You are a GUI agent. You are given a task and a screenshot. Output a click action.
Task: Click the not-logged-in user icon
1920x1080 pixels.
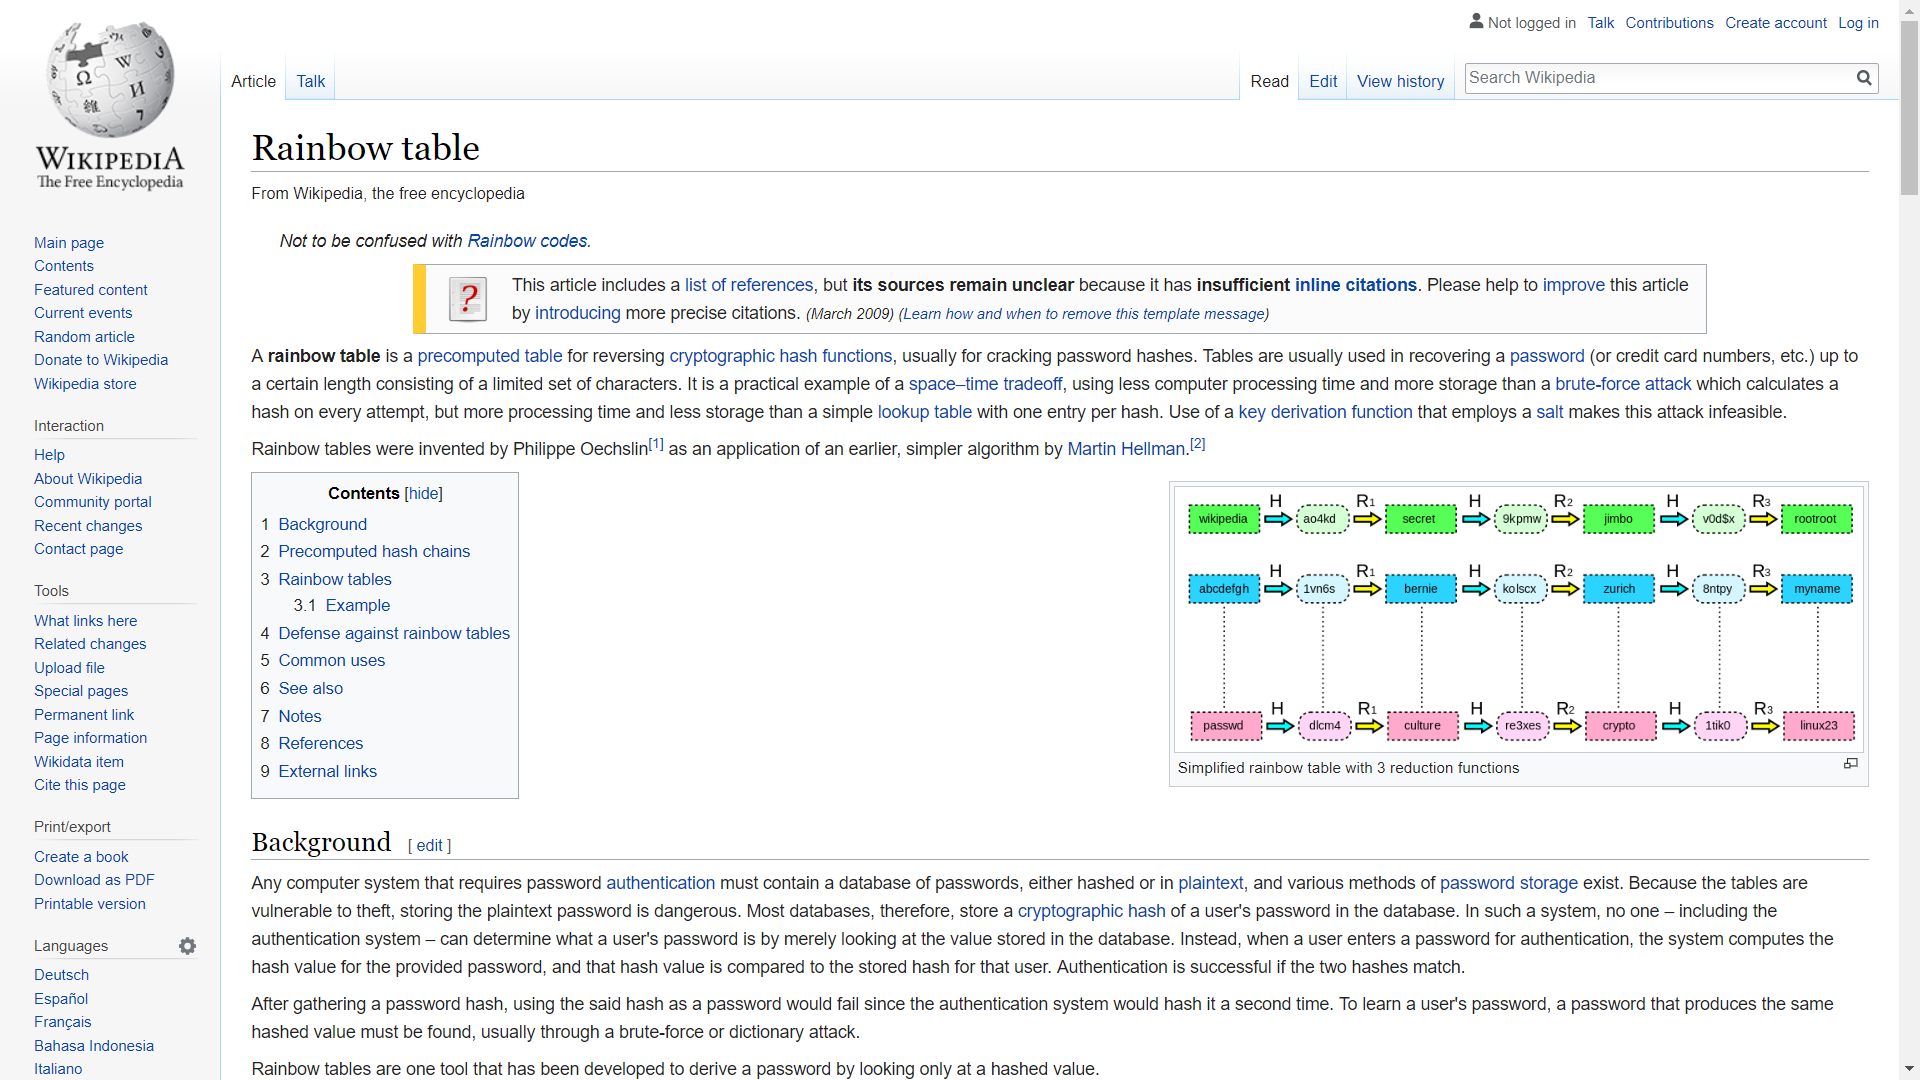pyautogui.click(x=1476, y=21)
